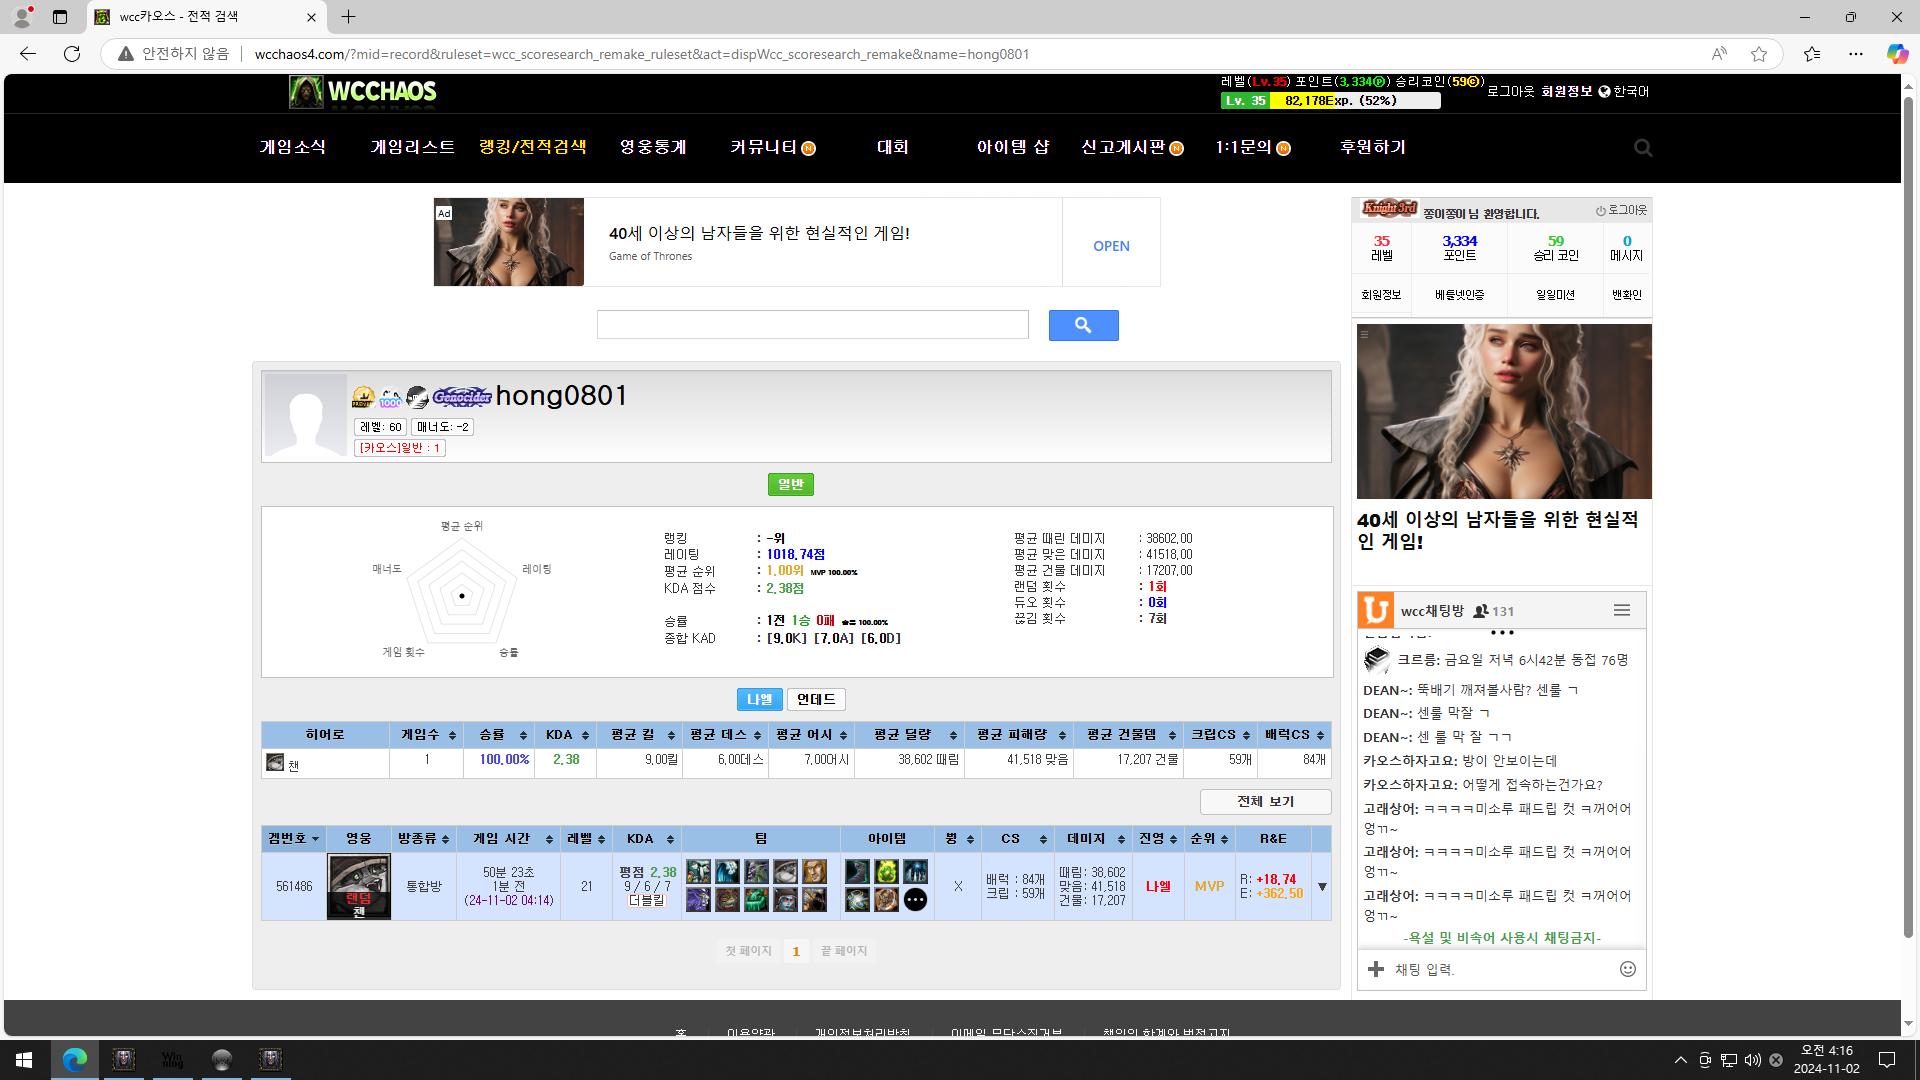Switch stats to 나엘 faction

(x=760, y=700)
